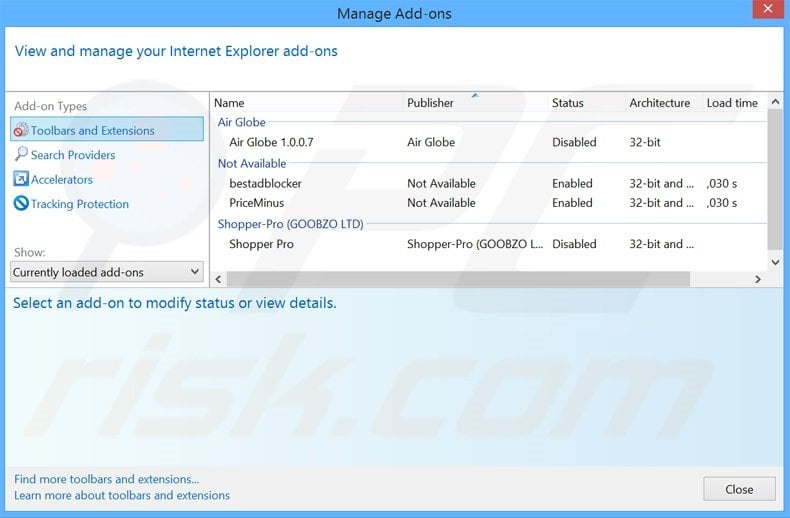
Task: Close the Manage Add-ons window with X
Action: 768,9
